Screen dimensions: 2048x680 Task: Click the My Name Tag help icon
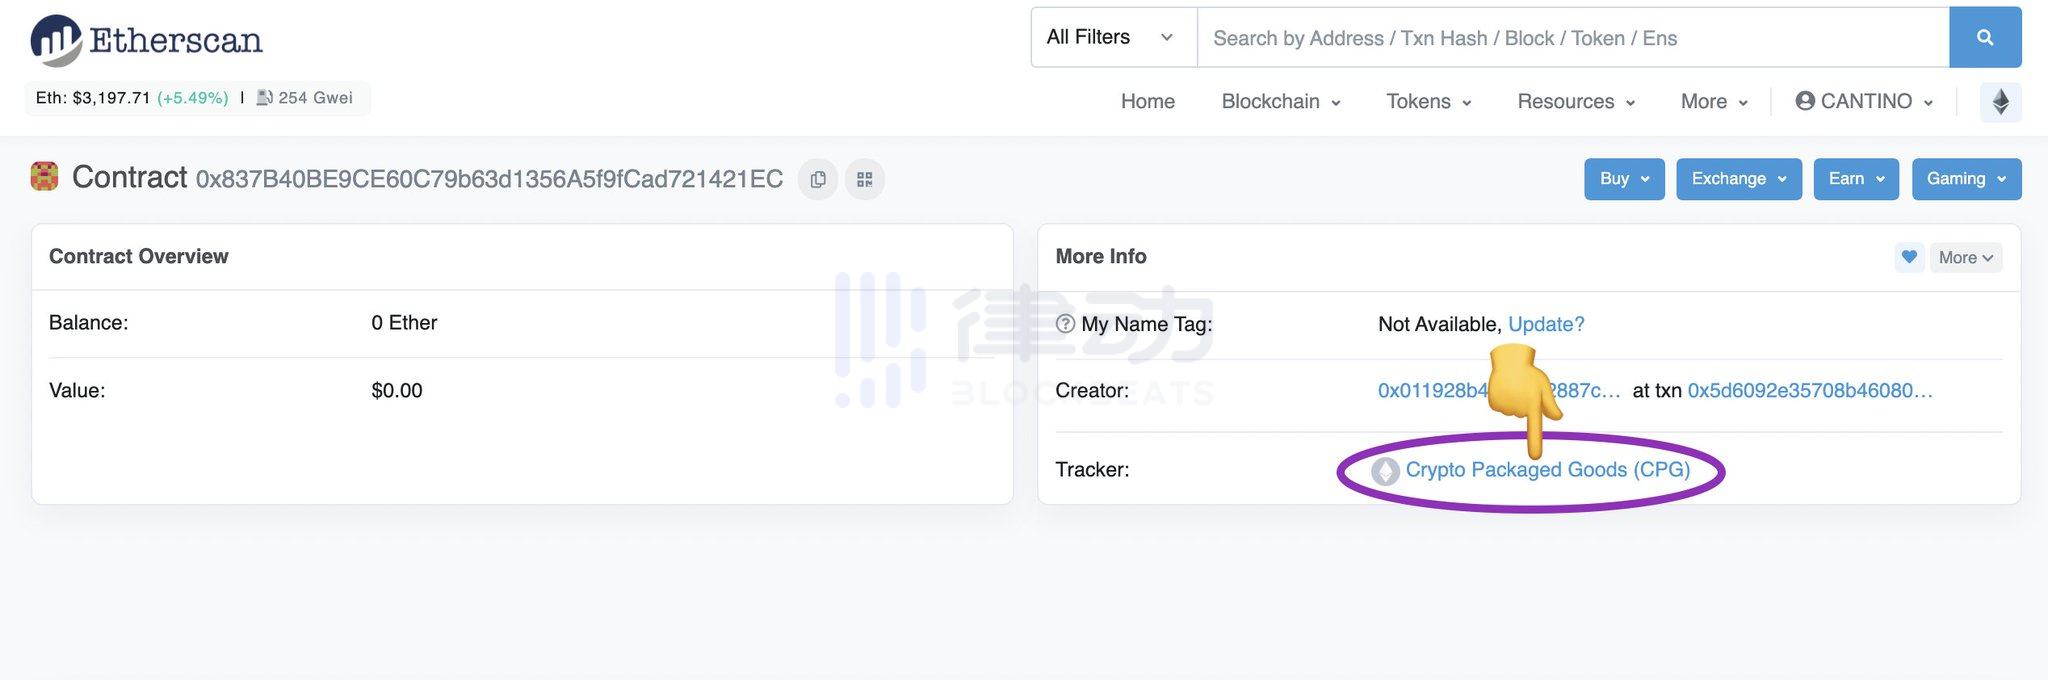pos(1065,324)
